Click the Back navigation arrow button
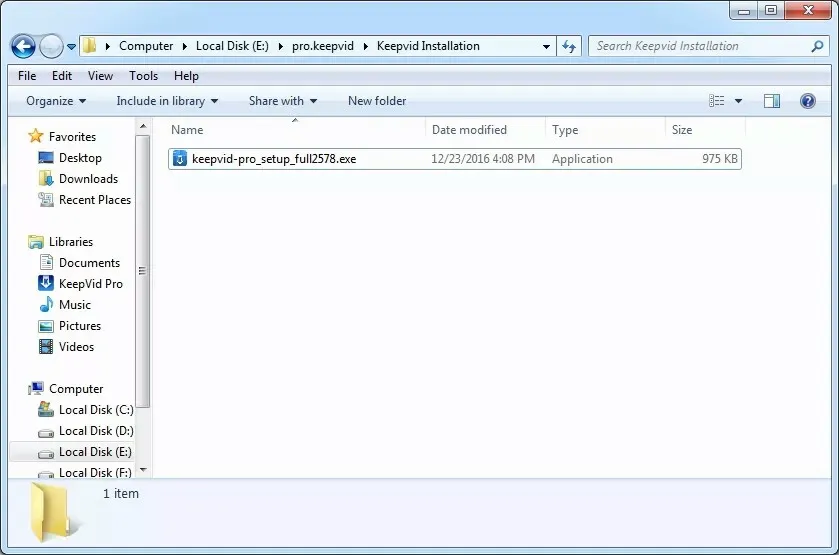 coord(23,47)
